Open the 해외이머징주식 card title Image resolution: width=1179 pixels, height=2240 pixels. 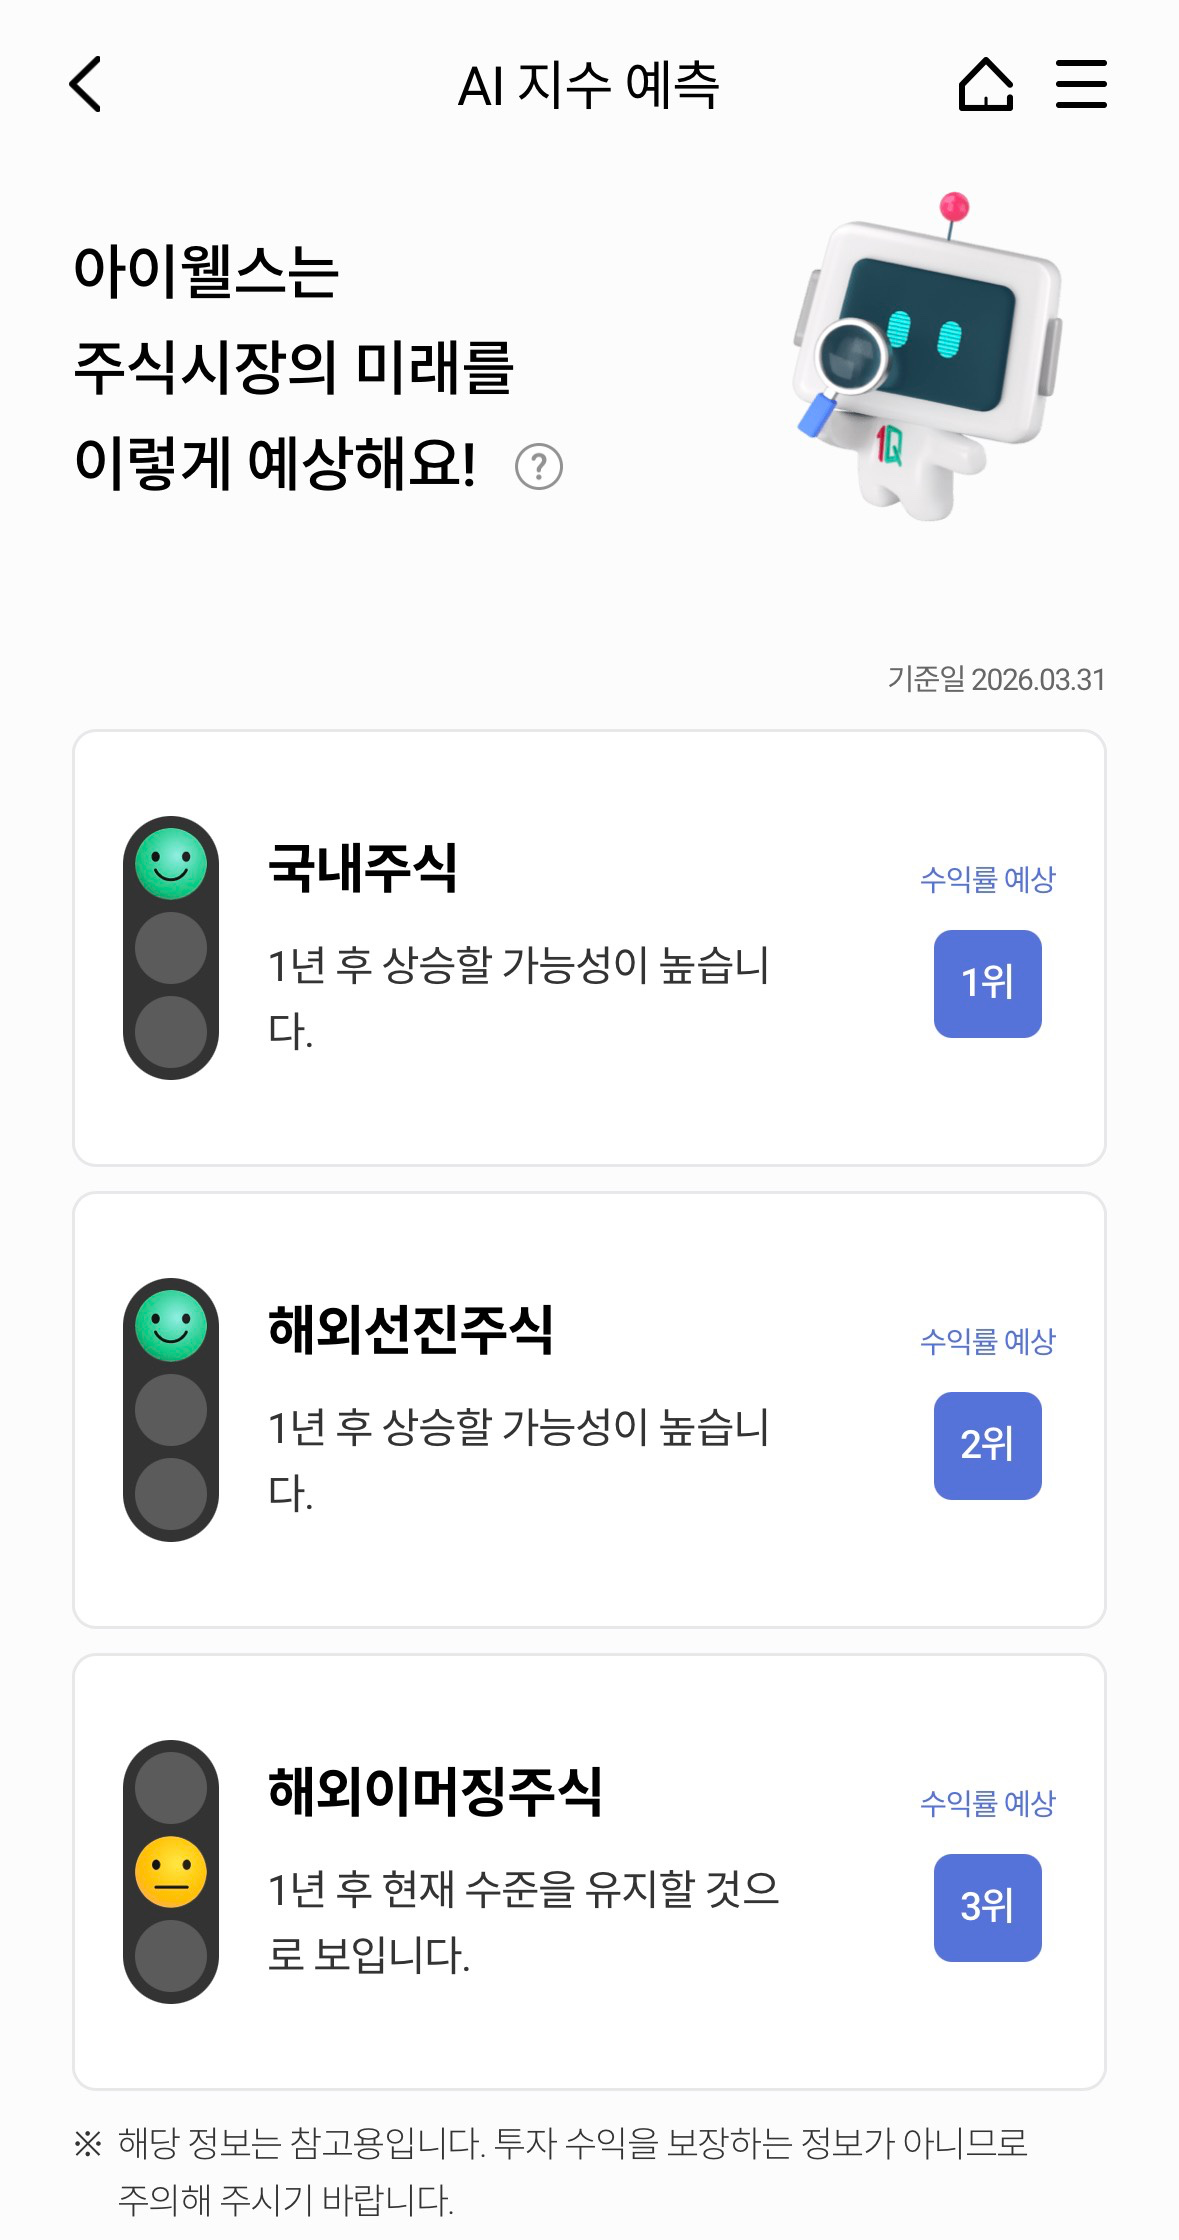point(435,1791)
